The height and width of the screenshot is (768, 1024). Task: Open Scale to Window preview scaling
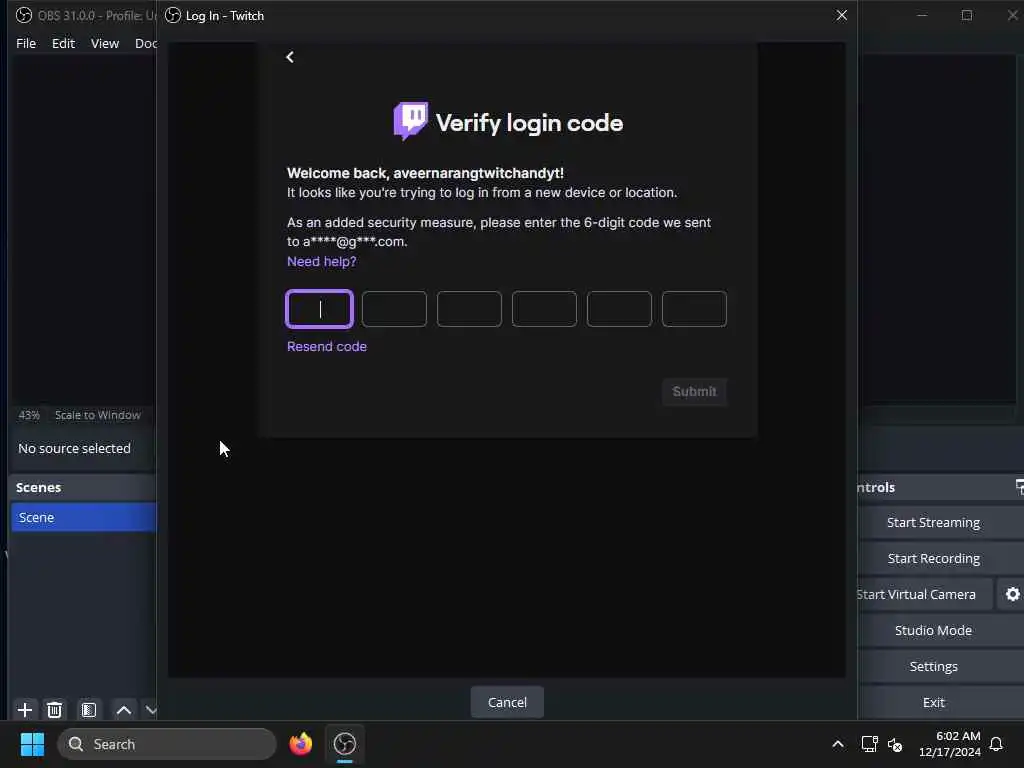97,415
